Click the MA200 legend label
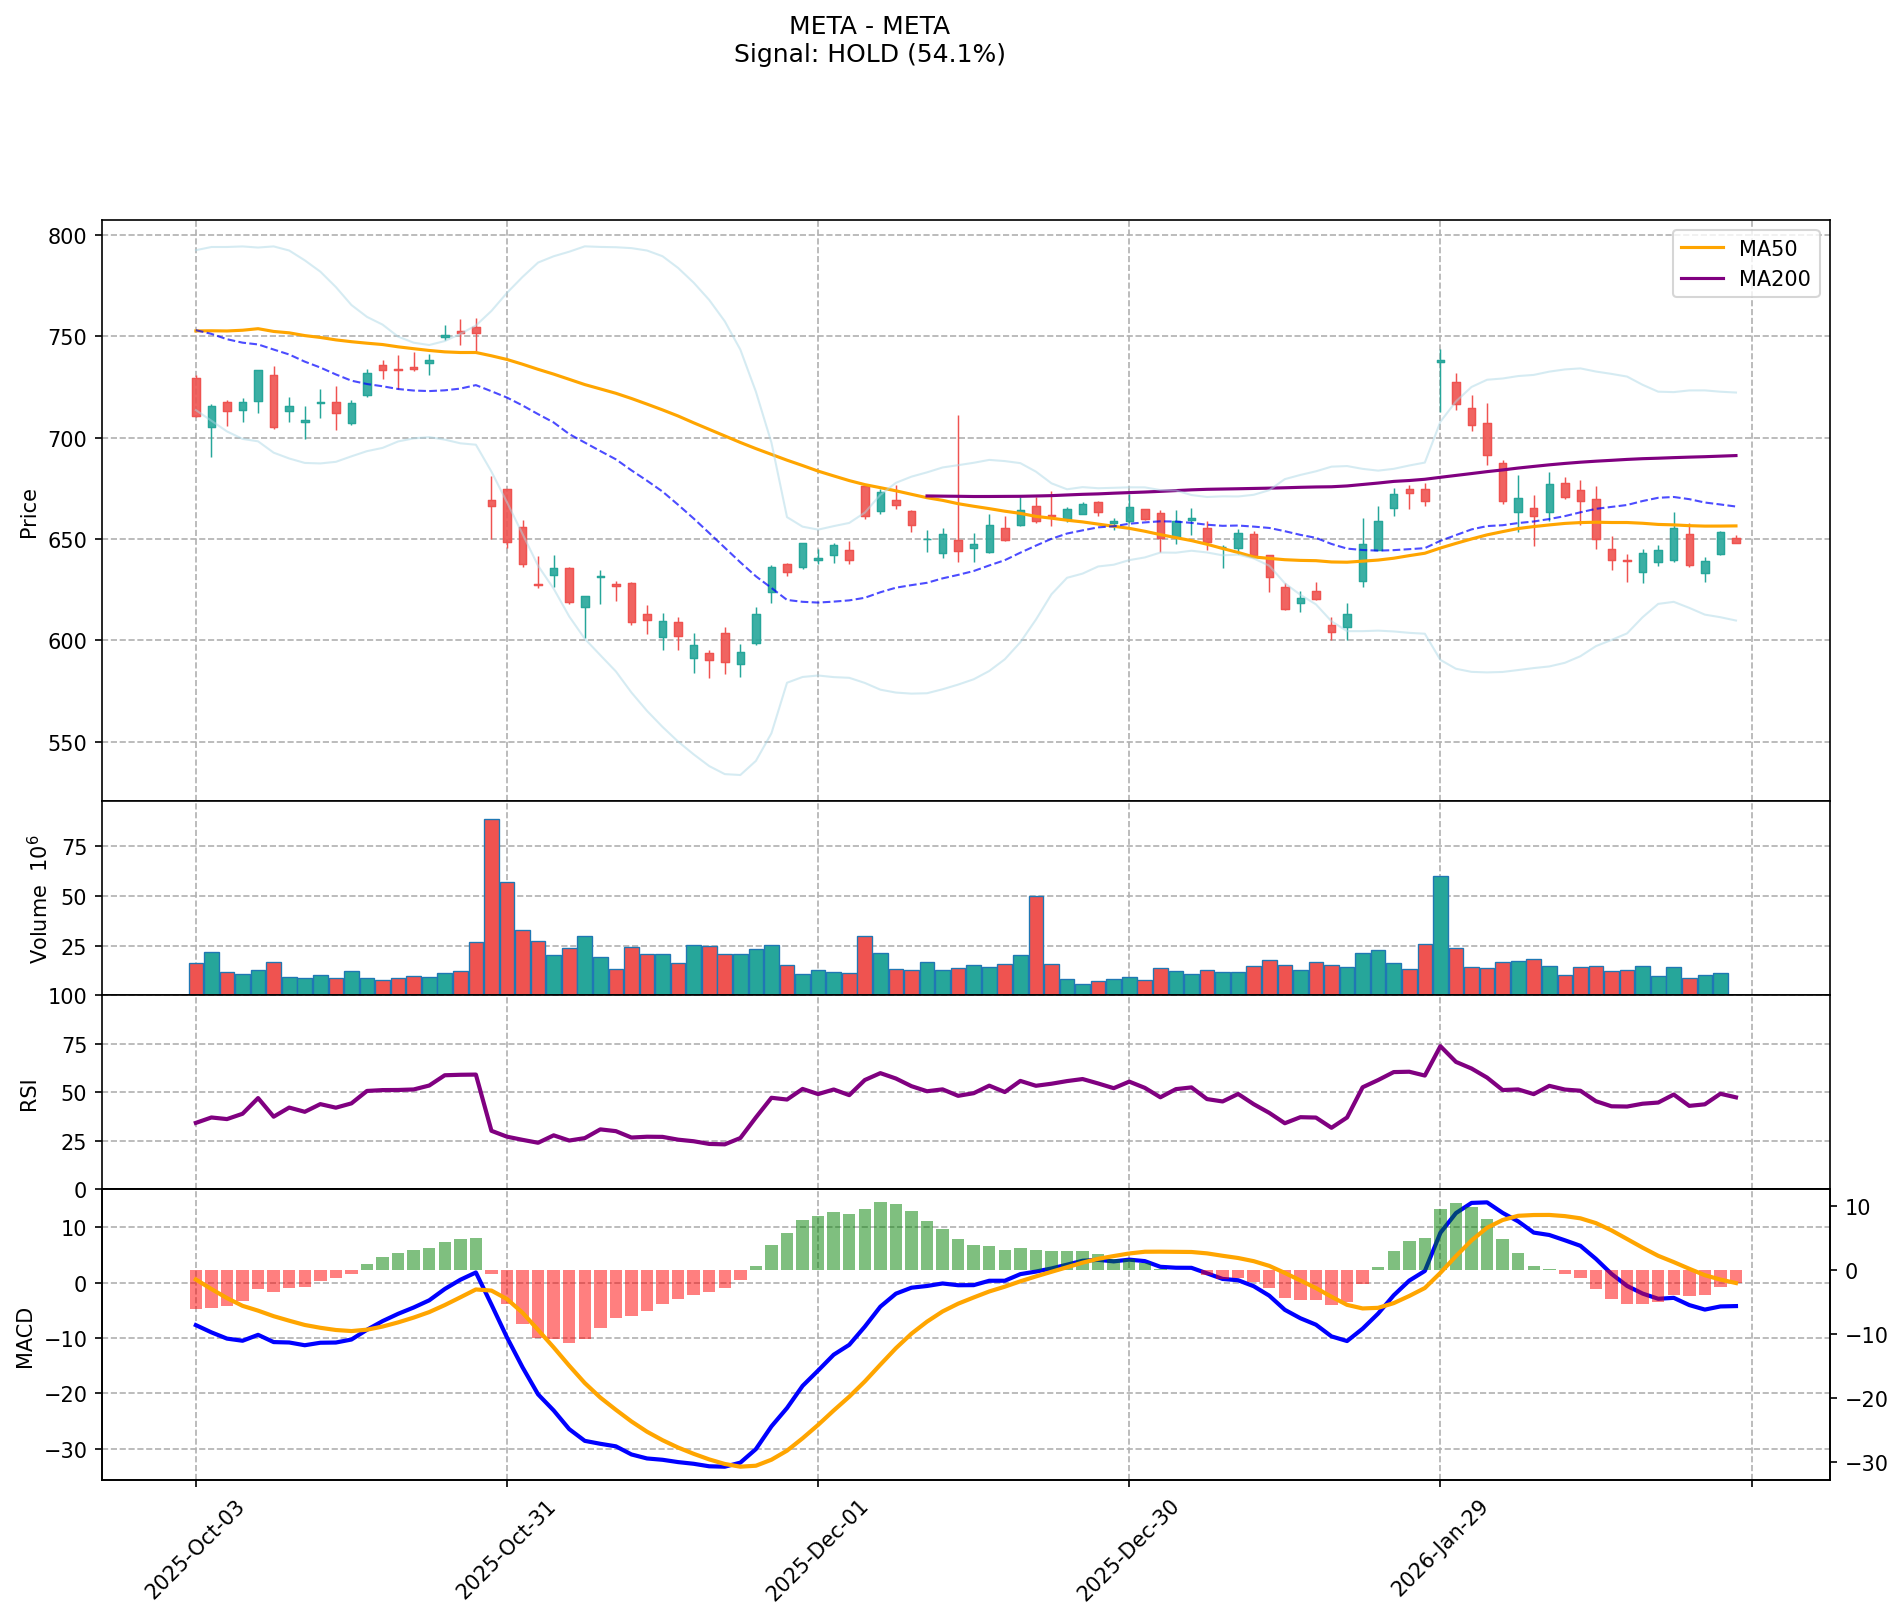The width and height of the screenshot is (1903, 1619). click(x=1774, y=279)
